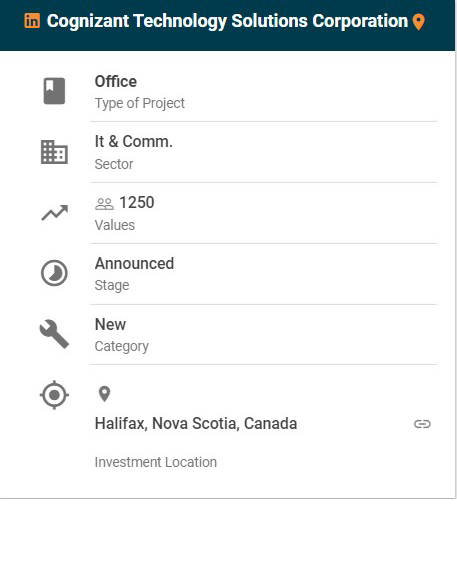Click the Investment Location label
The height and width of the screenshot is (567, 457).
click(156, 462)
